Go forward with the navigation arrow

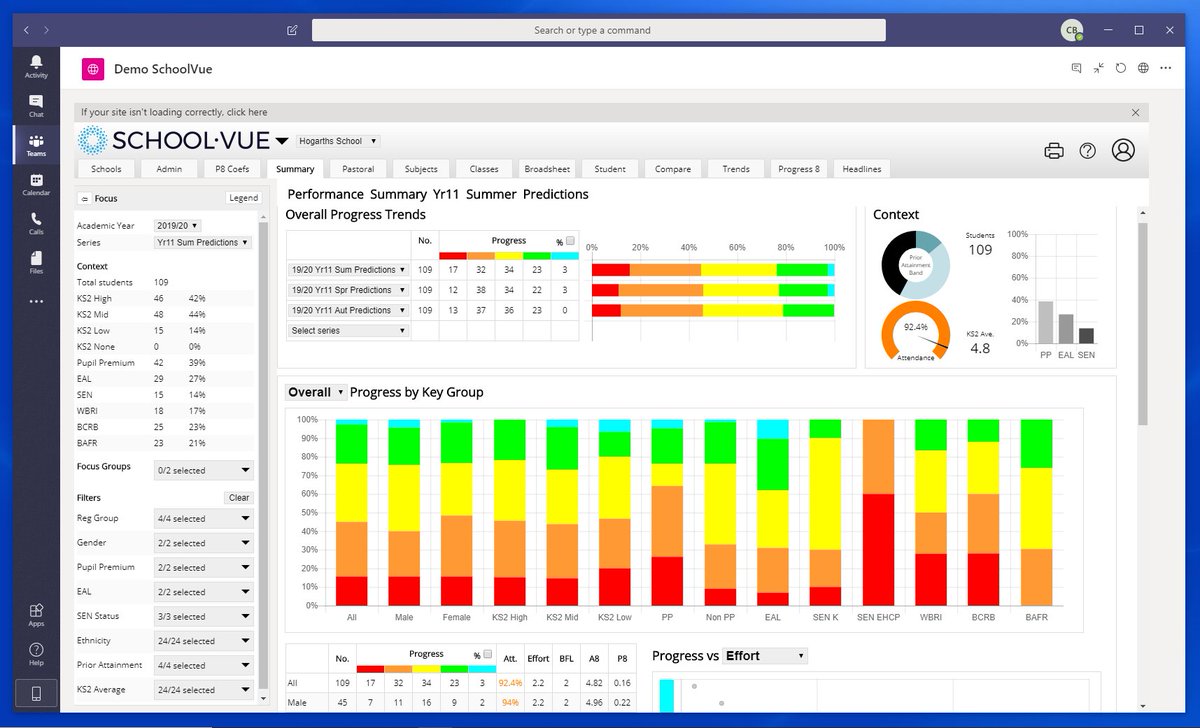click(46, 31)
